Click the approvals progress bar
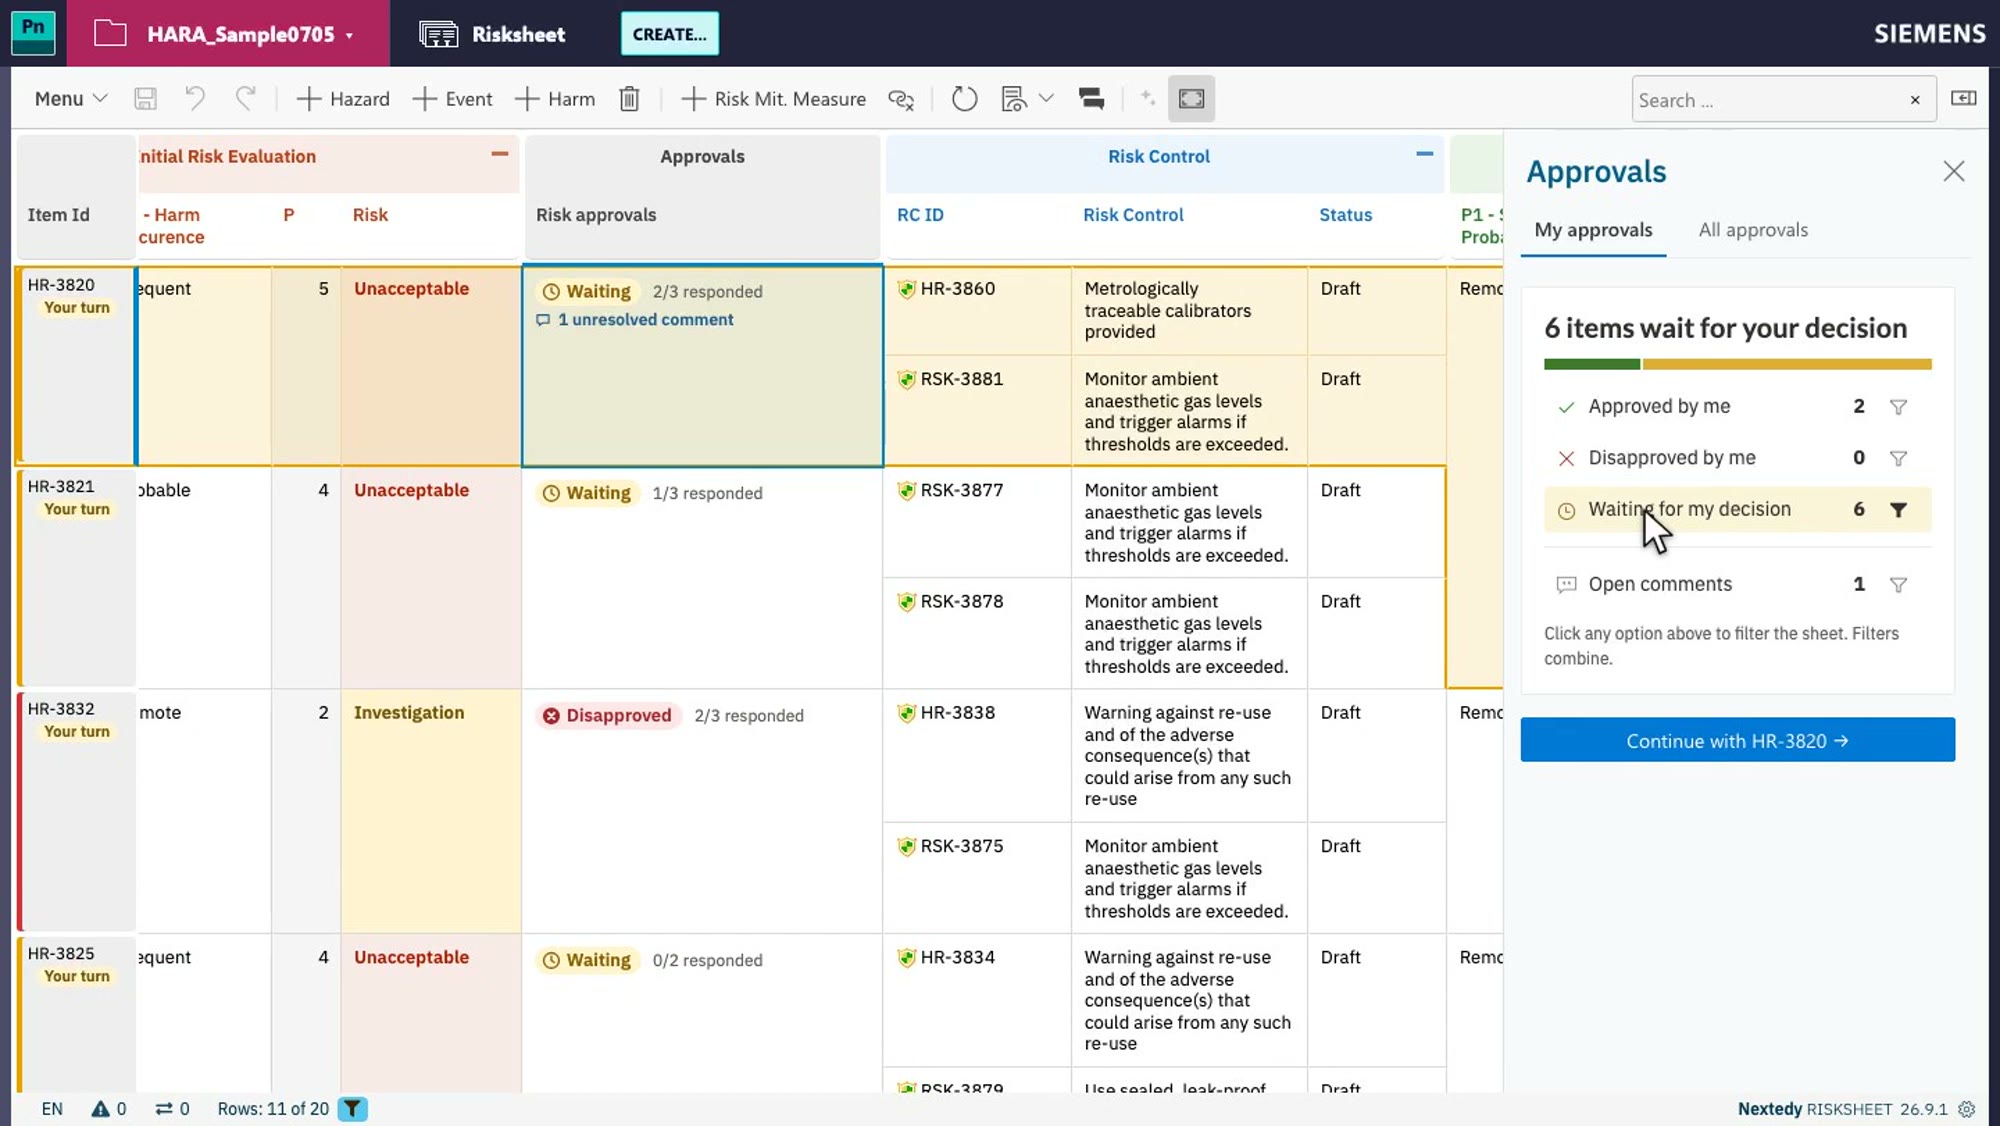Screen dimensions: 2000x1126 tap(1737, 365)
